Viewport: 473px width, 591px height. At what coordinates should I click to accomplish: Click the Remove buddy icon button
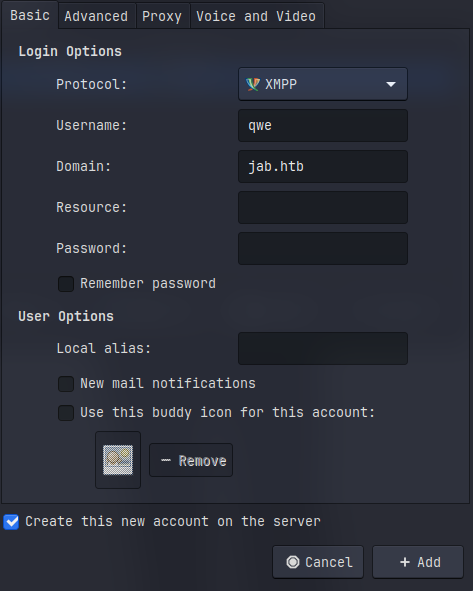[191, 460]
